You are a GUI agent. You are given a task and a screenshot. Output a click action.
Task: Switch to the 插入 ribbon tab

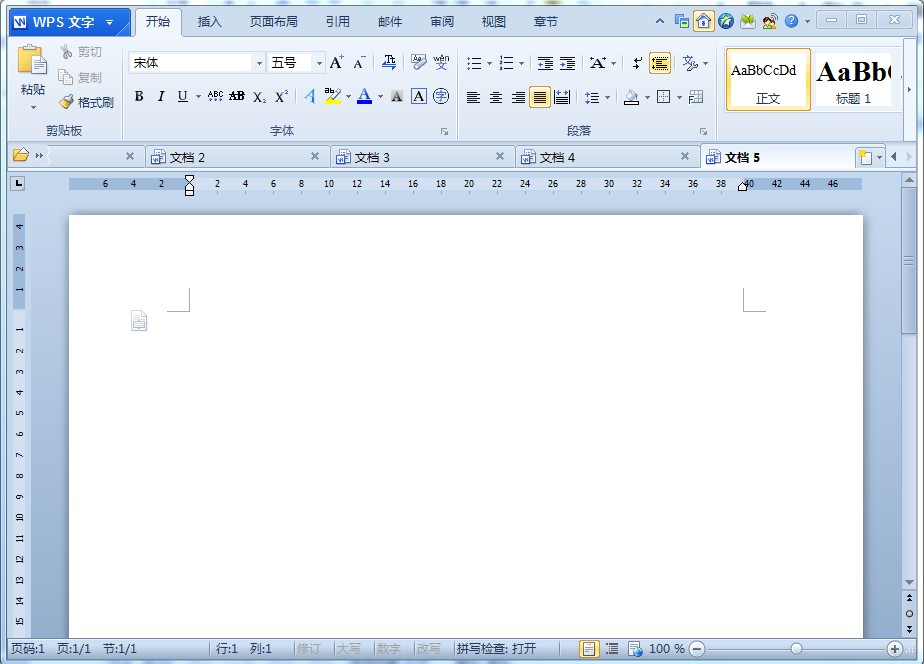pos(208,20)
